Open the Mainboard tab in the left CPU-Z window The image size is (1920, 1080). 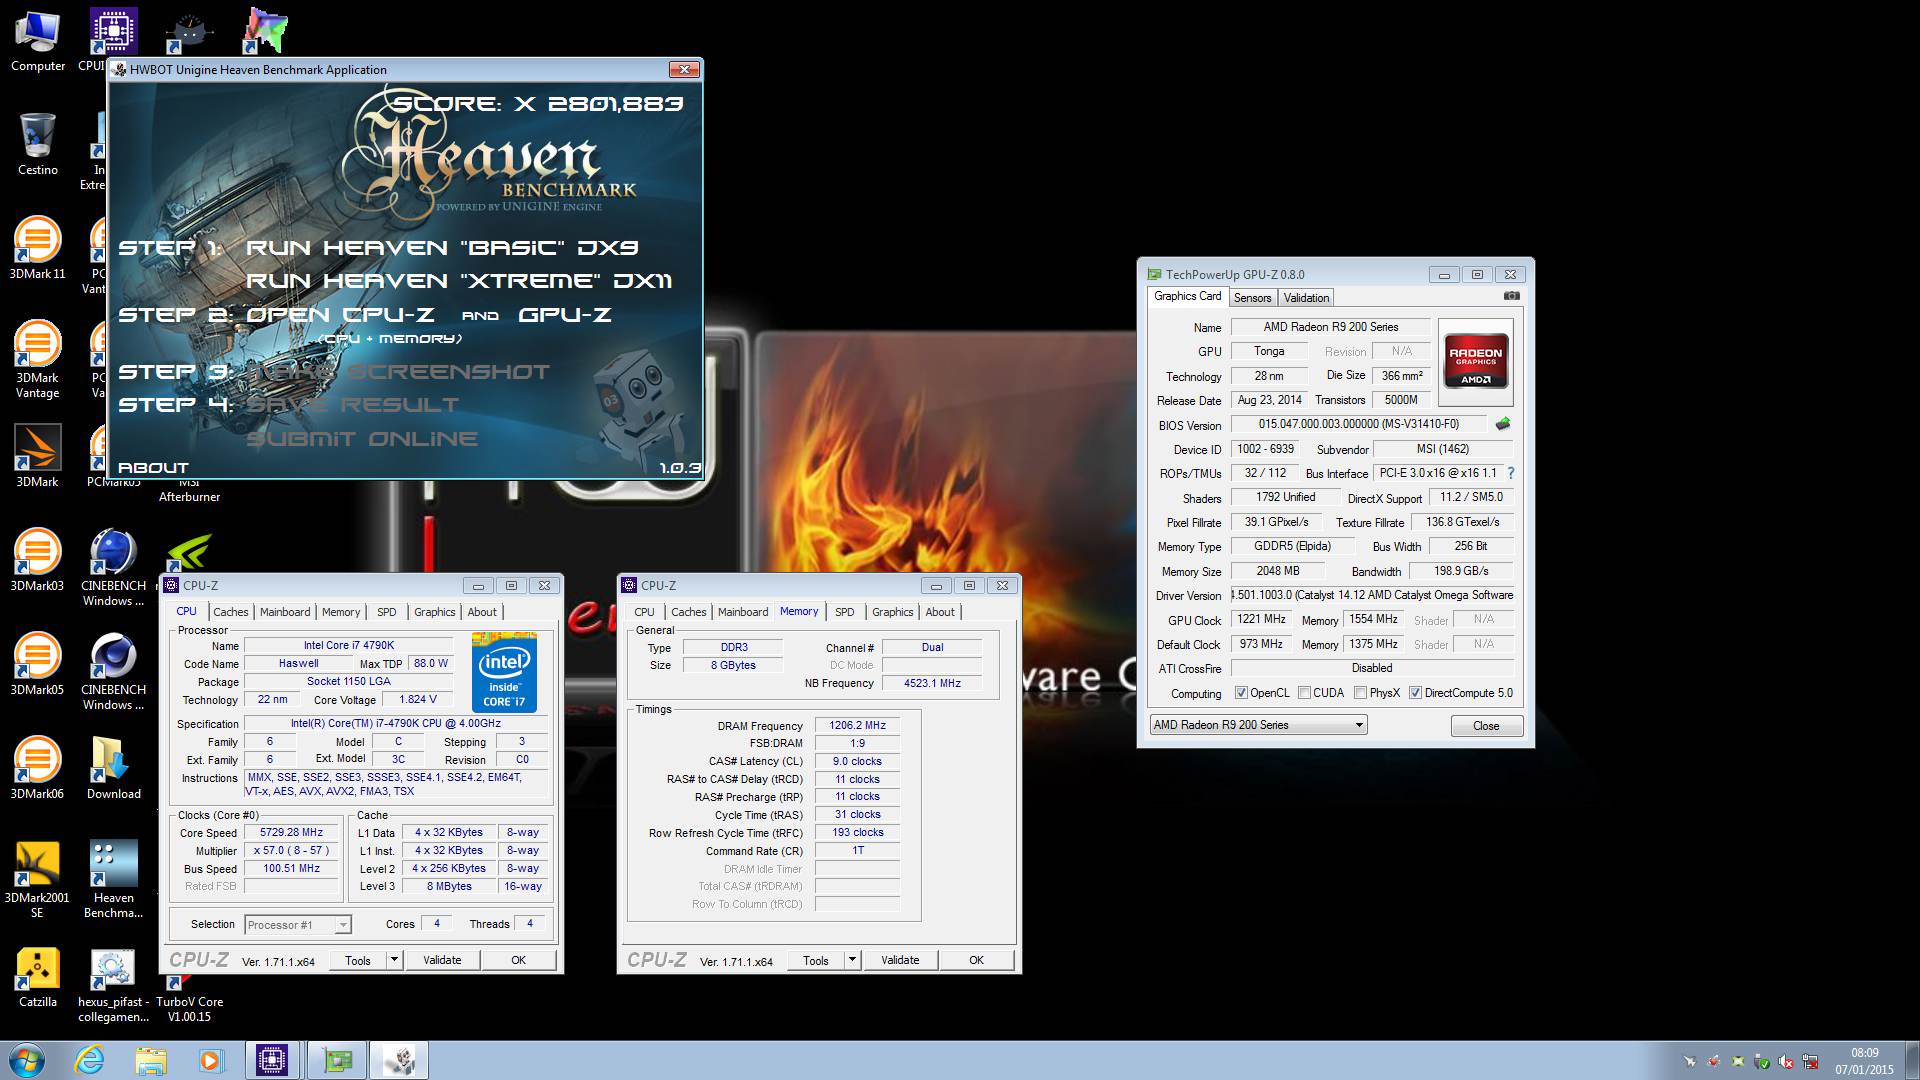(x=285, y=612)
